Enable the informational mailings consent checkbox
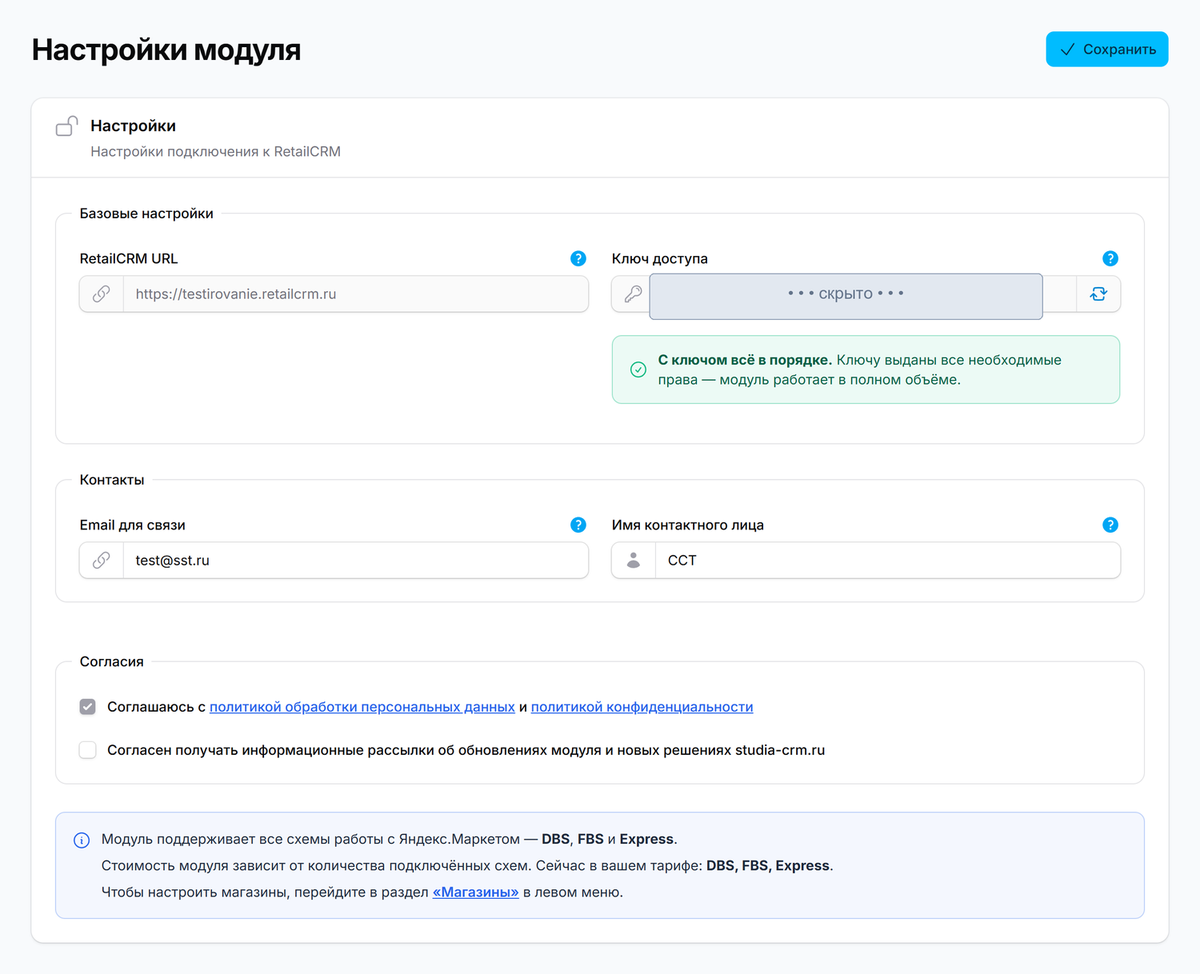The height and width of the screenshot is (974, 1200). click(x=88, y=749)
